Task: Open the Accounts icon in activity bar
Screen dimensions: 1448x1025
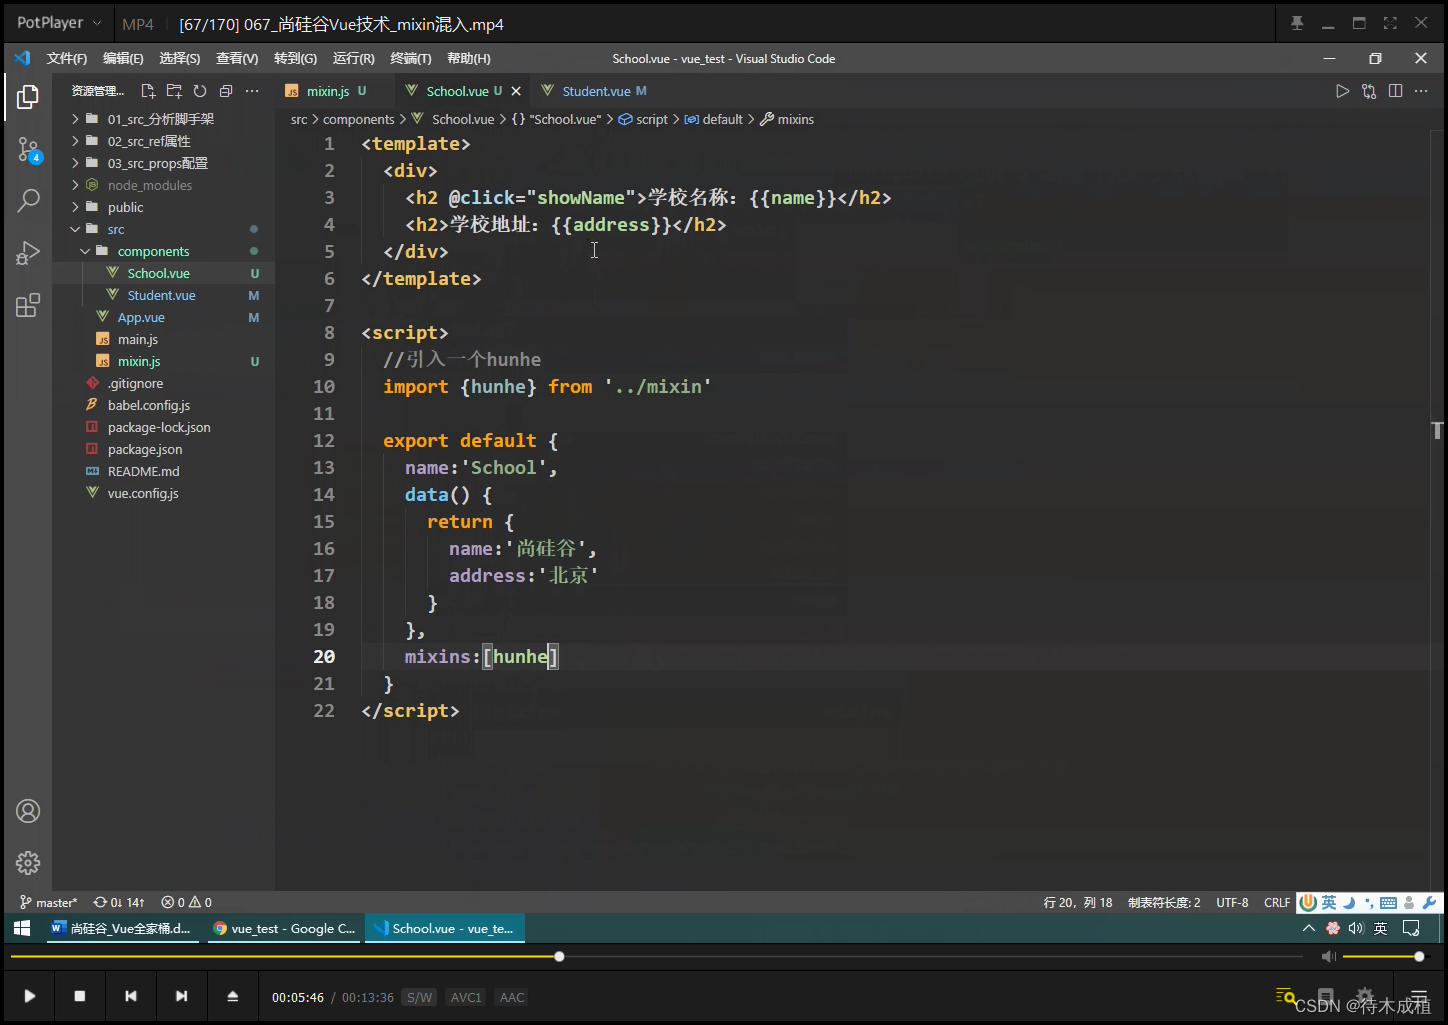Action: pyautogui.click(x=28, y=811)
